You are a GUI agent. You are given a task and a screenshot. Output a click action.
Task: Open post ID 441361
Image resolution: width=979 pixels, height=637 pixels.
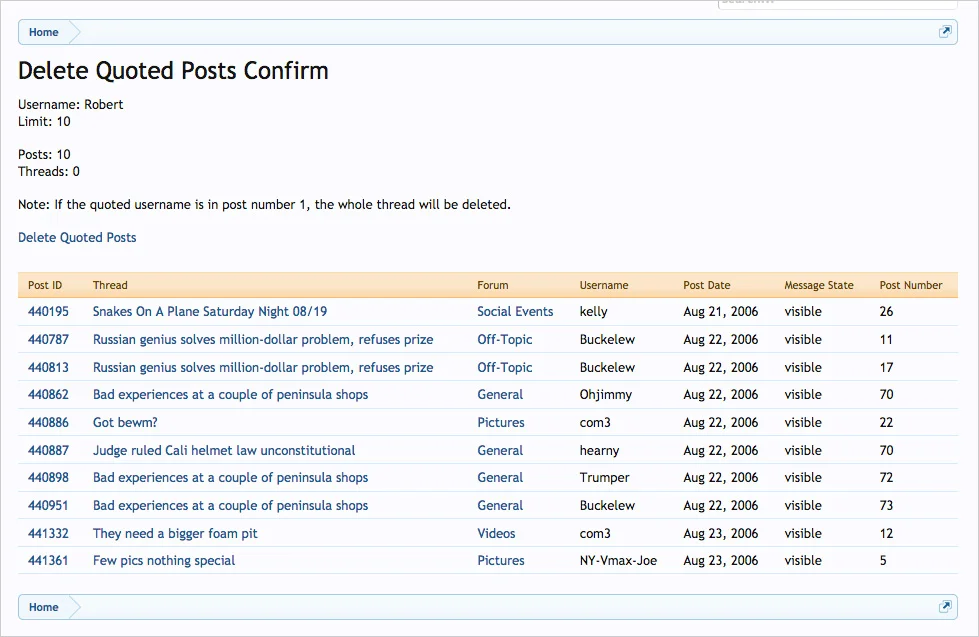pyautogui.click(x=48, y=561)
